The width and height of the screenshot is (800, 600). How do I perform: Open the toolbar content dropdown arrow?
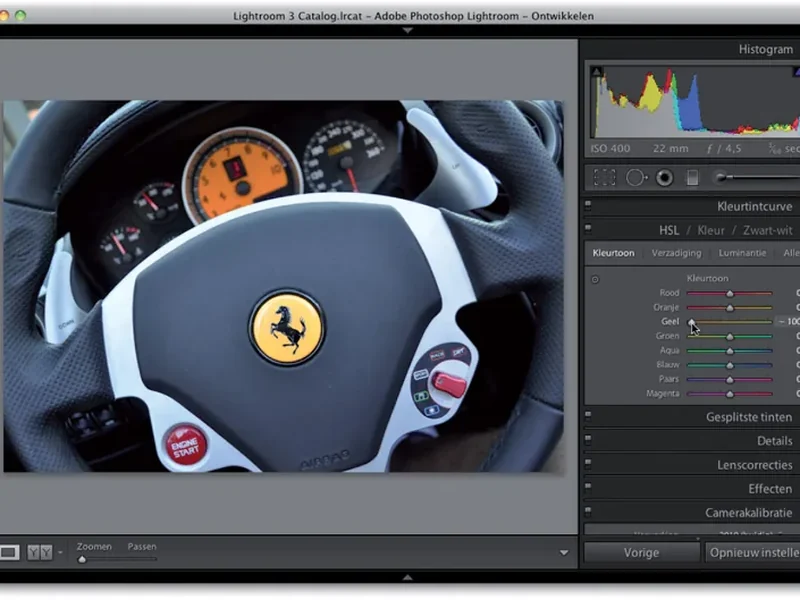564,553
